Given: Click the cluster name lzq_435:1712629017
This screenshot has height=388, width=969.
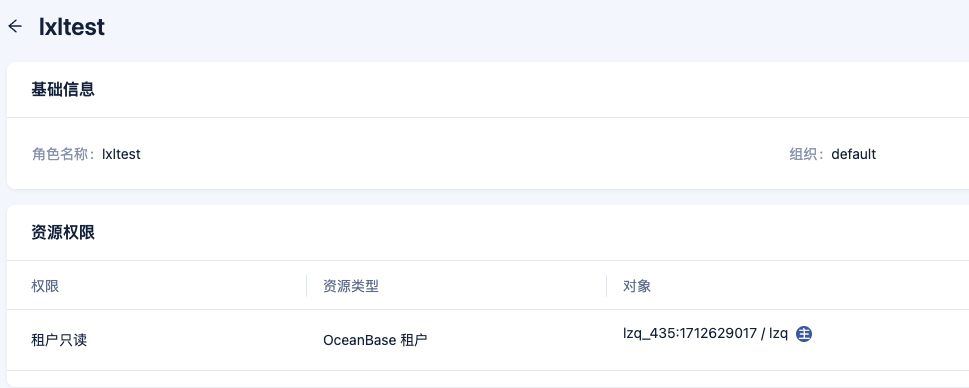Looking at the screenshot, I should click(690, 334).
